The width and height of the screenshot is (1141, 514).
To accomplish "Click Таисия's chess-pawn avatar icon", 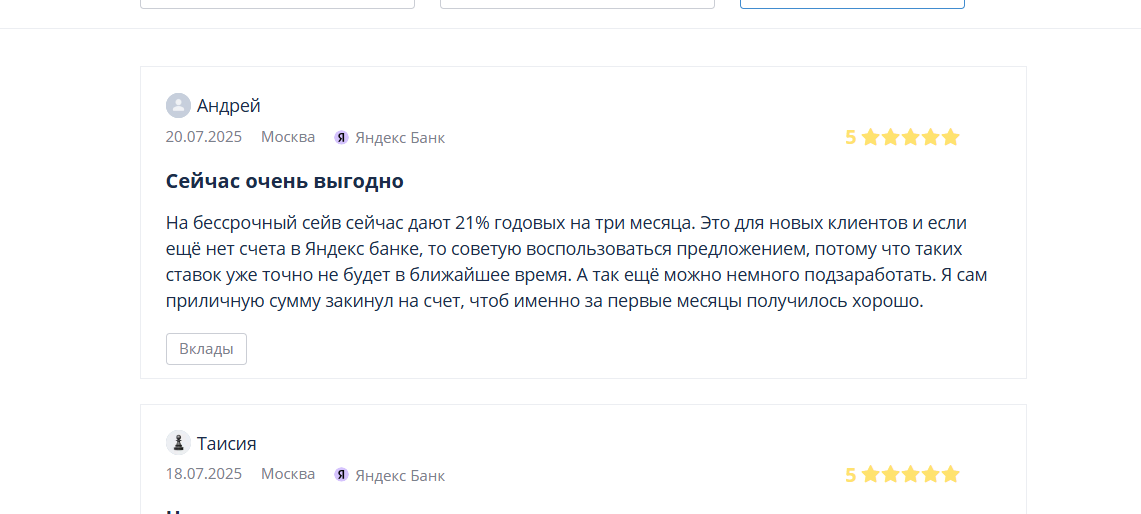I will click(178, 443).
